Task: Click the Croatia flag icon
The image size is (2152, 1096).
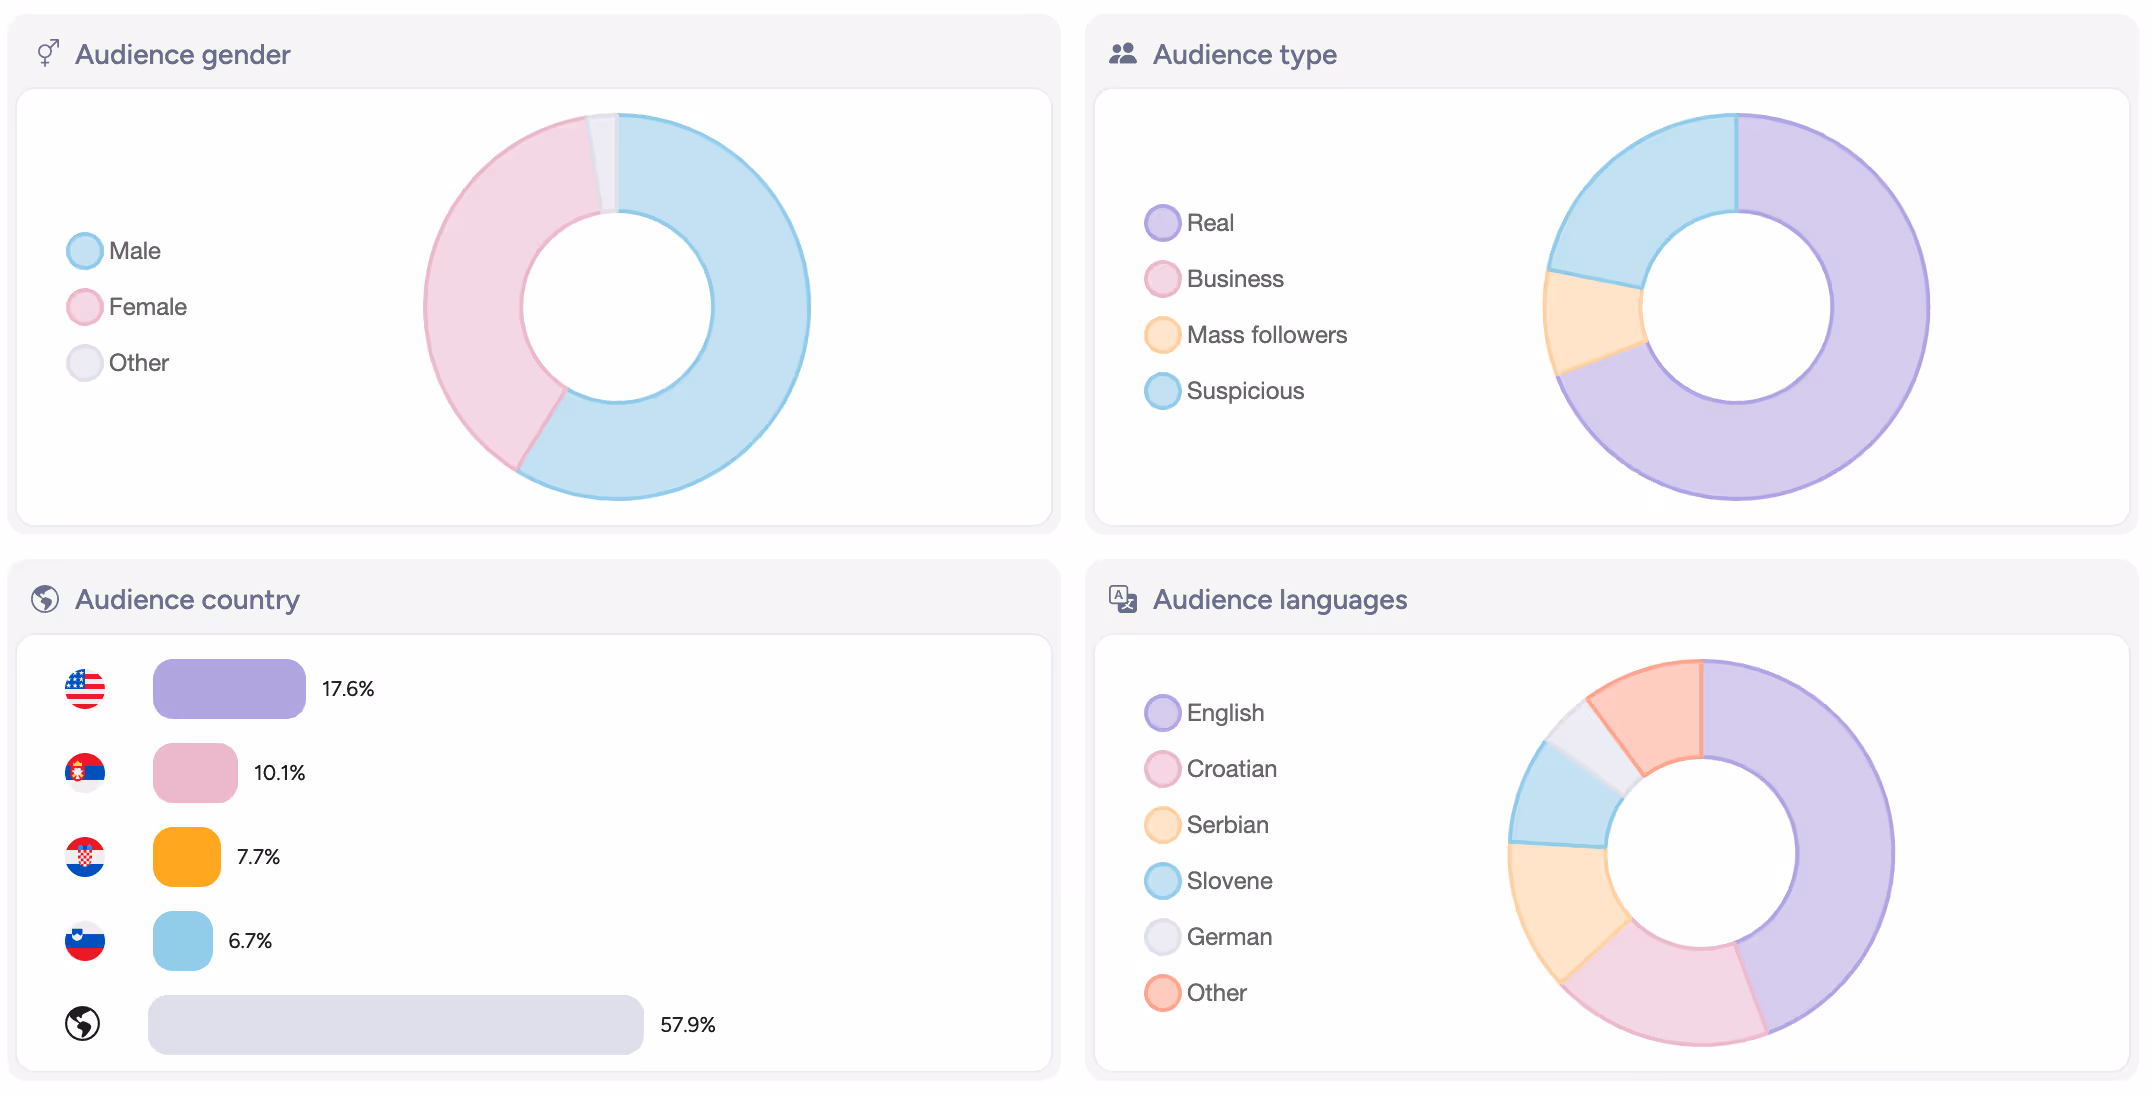Action: [x=85, y=857]
